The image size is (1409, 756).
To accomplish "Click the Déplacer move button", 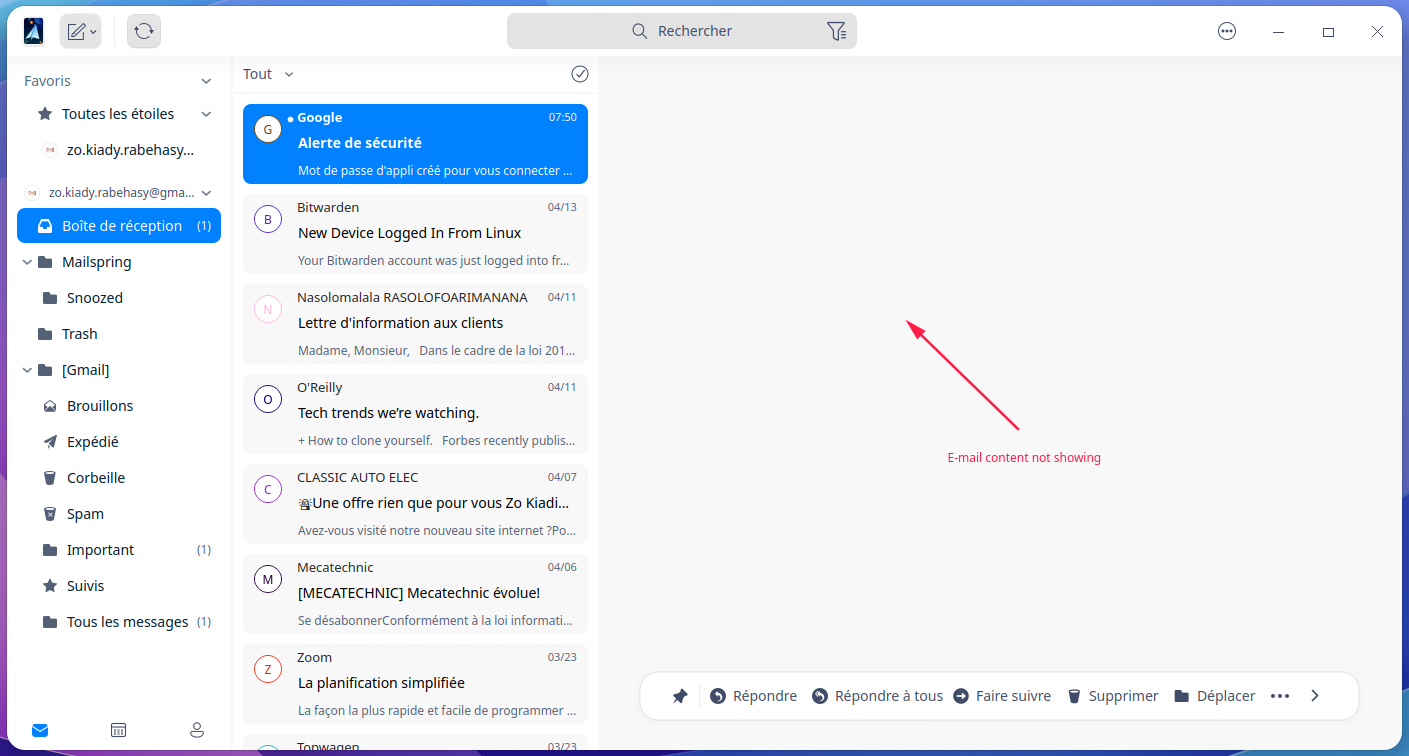I will (1214, 696).
